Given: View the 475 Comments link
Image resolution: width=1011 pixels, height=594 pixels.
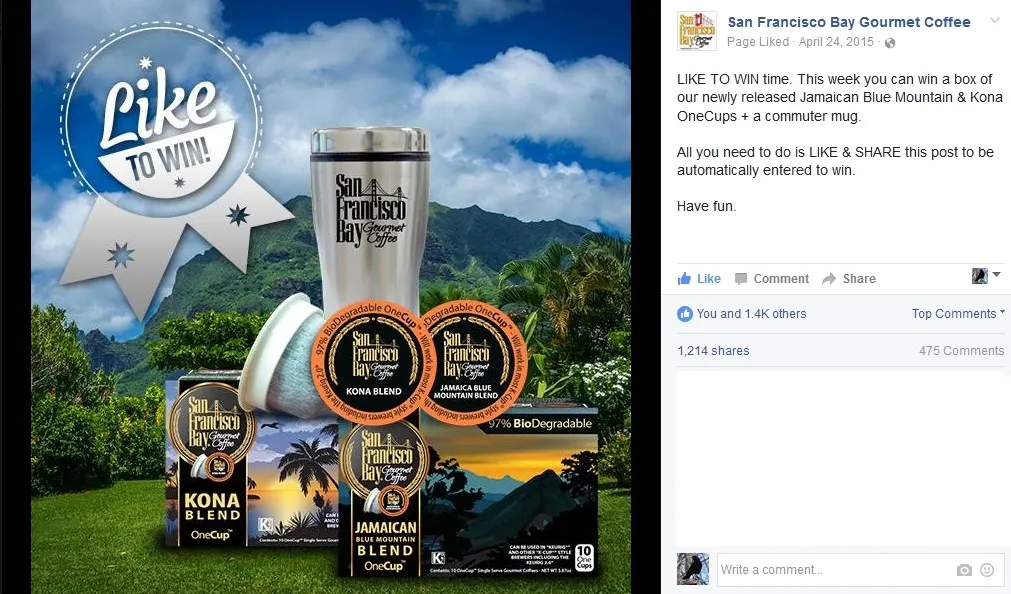Looking at the screenshot, I should (x=961, y=351).
